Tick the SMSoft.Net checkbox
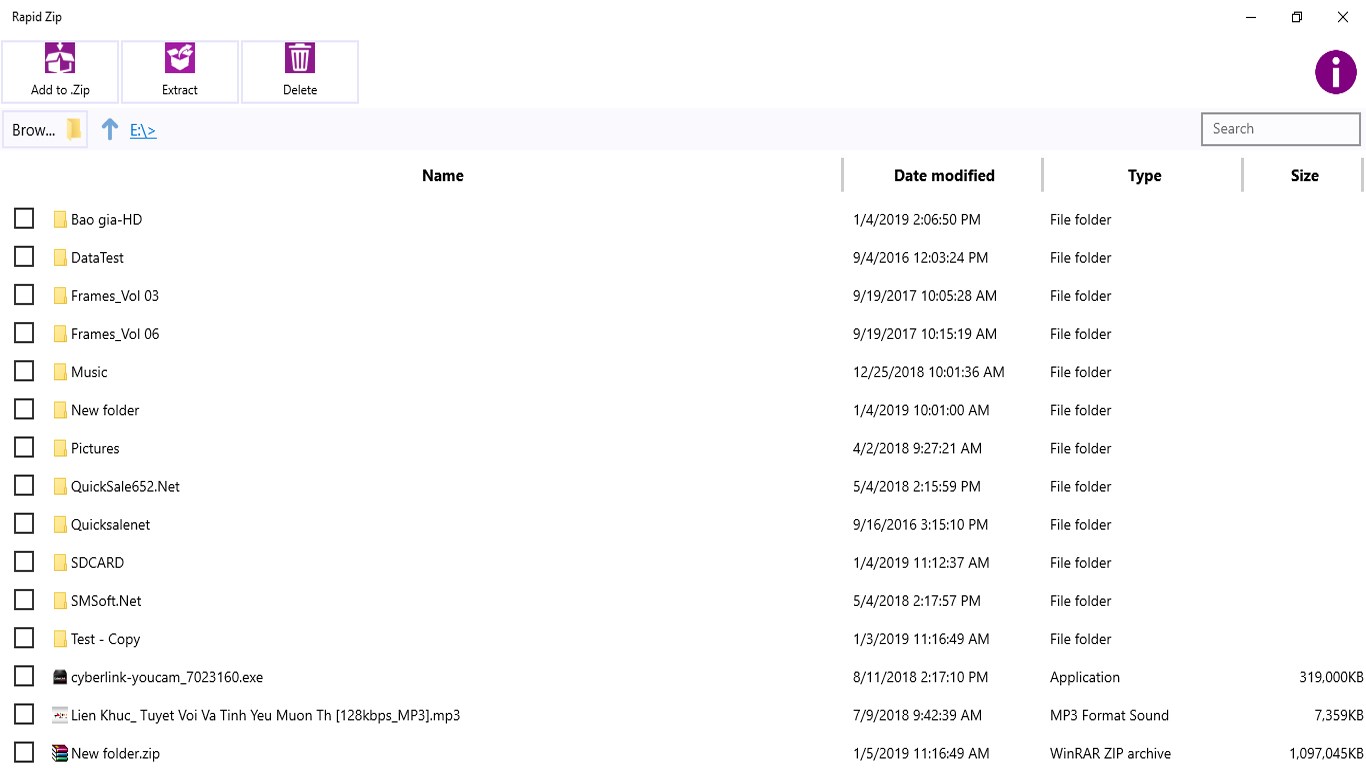 click(x=24, y=600)
